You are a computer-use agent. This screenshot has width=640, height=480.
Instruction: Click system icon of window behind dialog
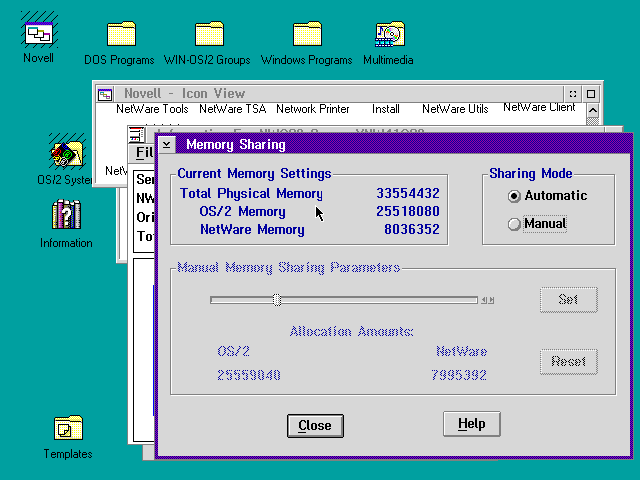tap(136, 134)
